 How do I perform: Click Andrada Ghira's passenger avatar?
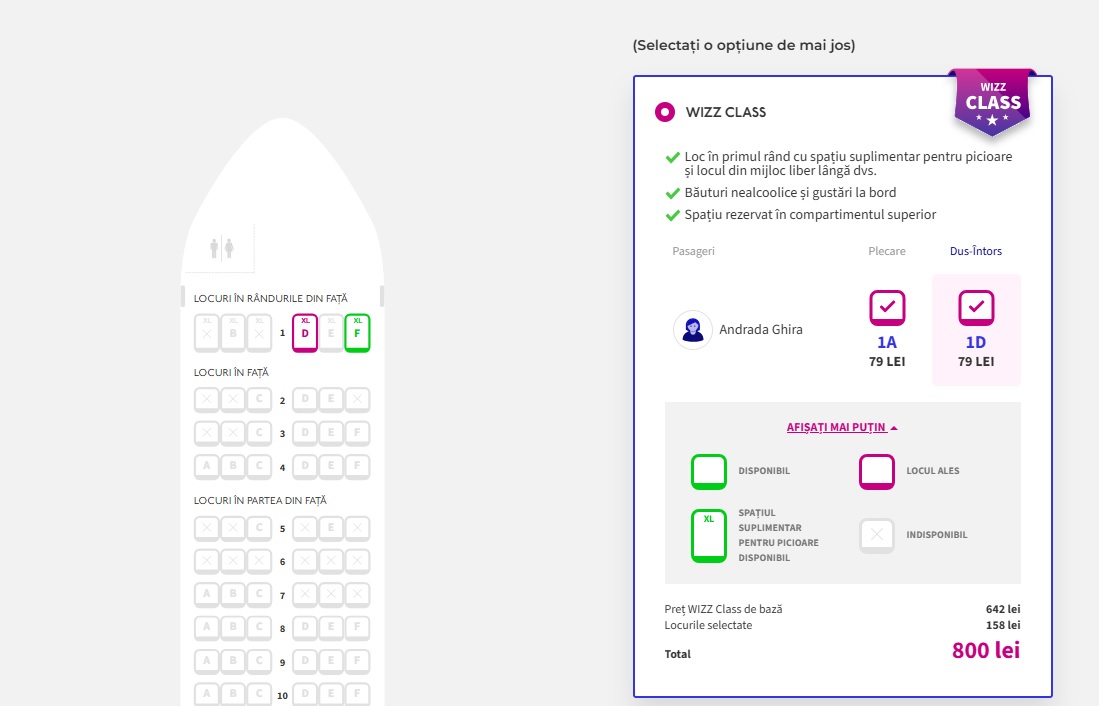pos(692,329)
